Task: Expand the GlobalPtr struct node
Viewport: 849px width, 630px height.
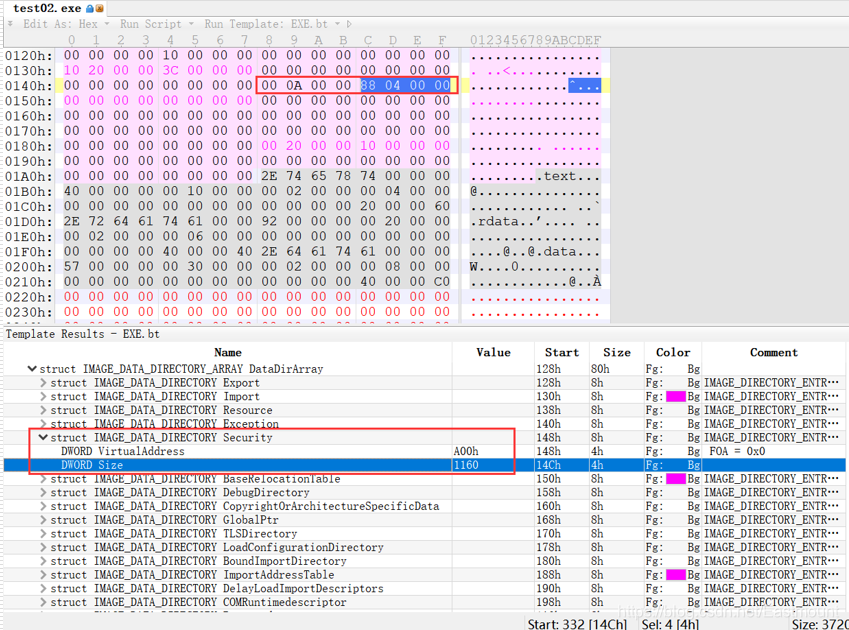Action: tap(43, 520)
